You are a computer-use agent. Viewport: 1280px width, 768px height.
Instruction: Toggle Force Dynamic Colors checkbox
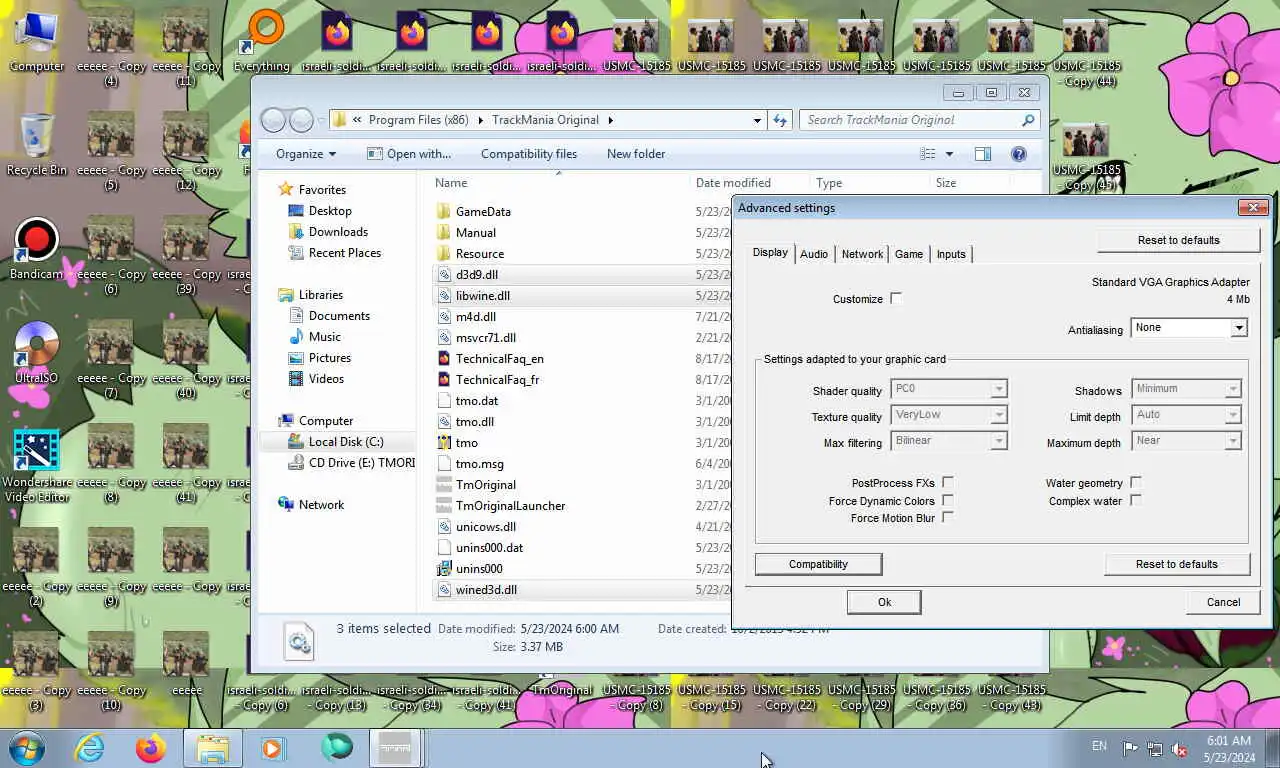click(947, 500)
